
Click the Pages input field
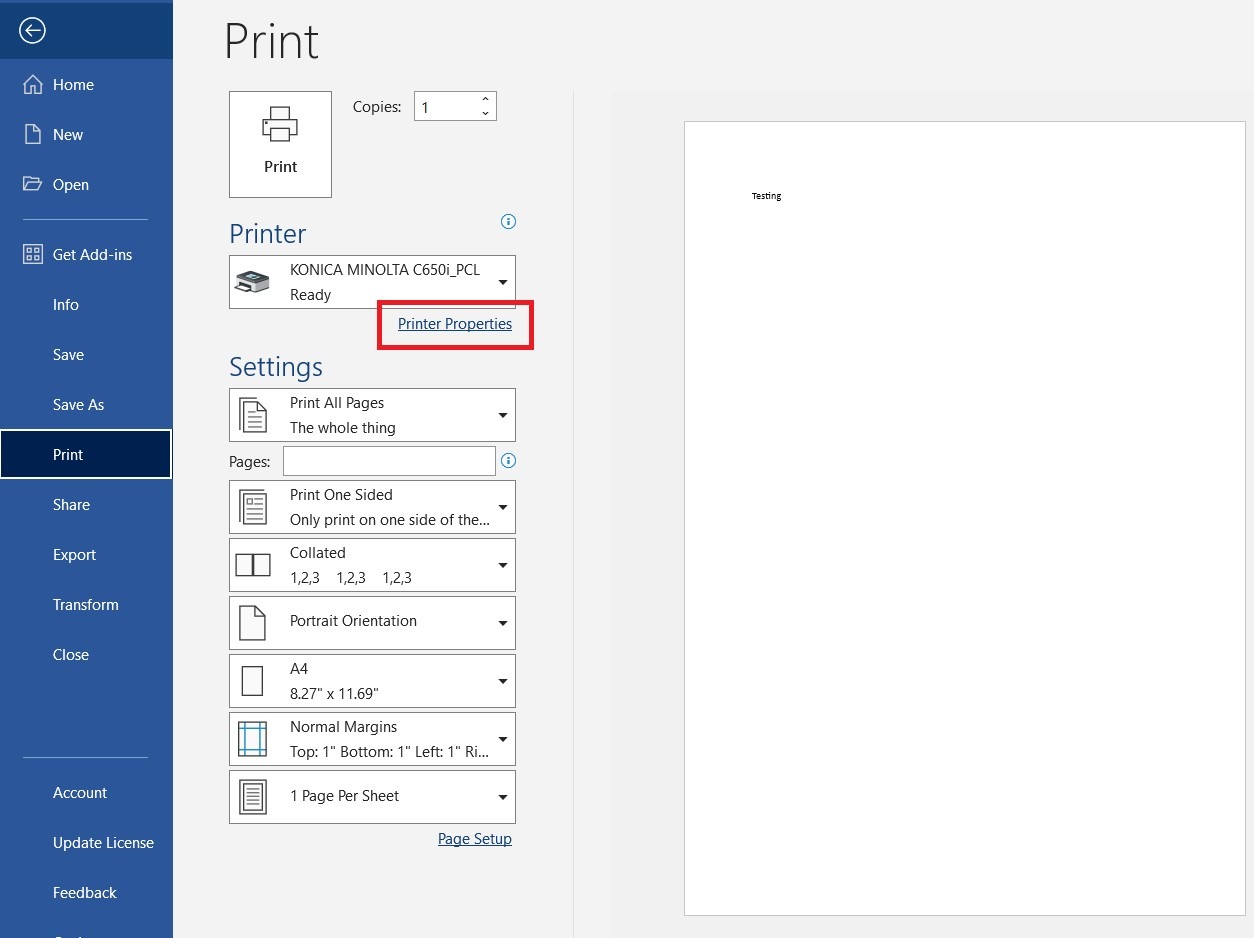click(x=389, y=461)
